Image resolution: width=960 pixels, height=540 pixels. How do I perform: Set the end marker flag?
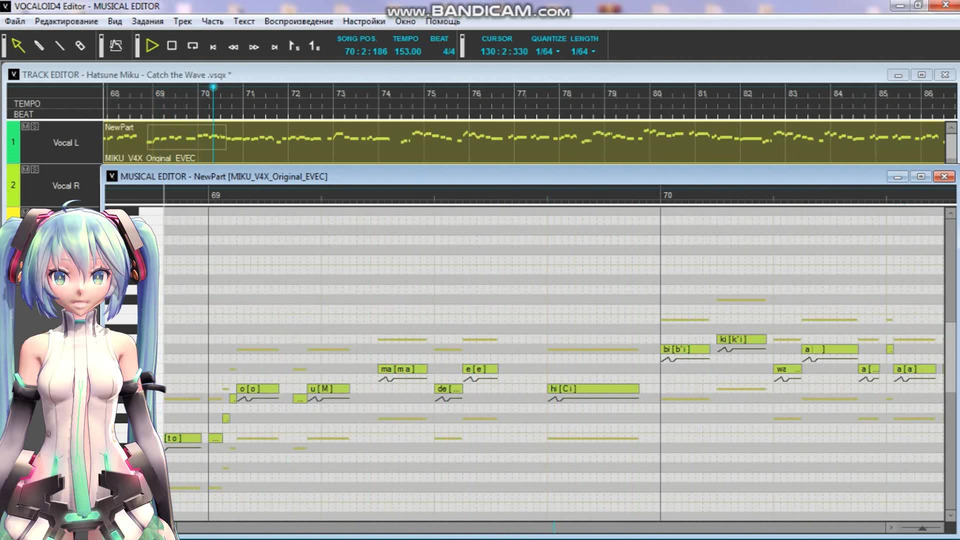(314, 46)
